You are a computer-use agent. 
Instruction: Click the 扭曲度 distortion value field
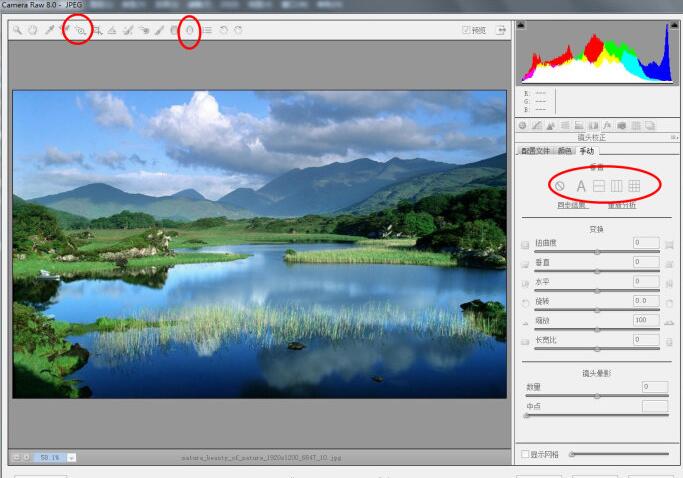pyautogui.click(x=646, y=242)
